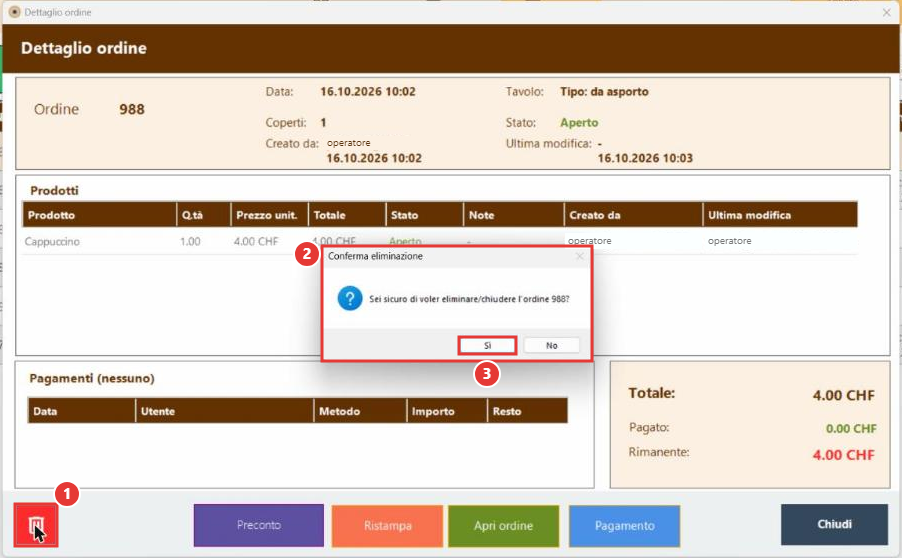Click the green Apri ordine button
The width and height of the screenshot is (902, 558).
[x=503, y=526]
